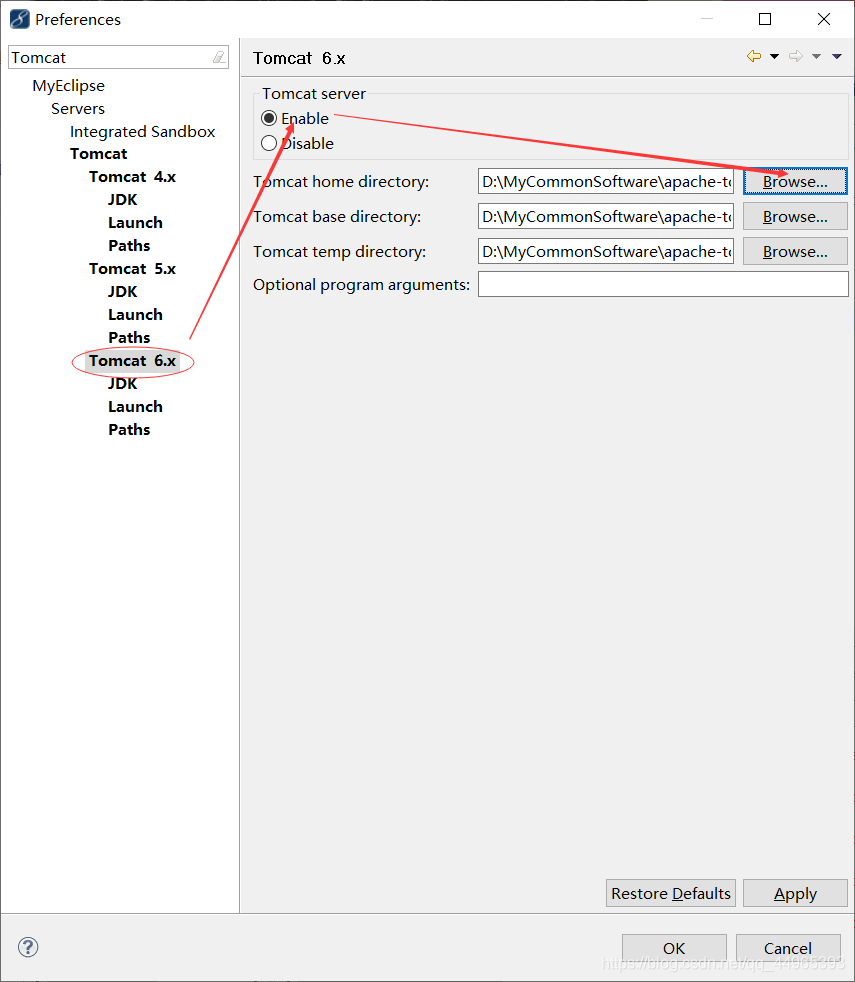Select Tomcat 5.x in the tree
This screenshot has width=855, height=982.
click(x=132, y=269)
